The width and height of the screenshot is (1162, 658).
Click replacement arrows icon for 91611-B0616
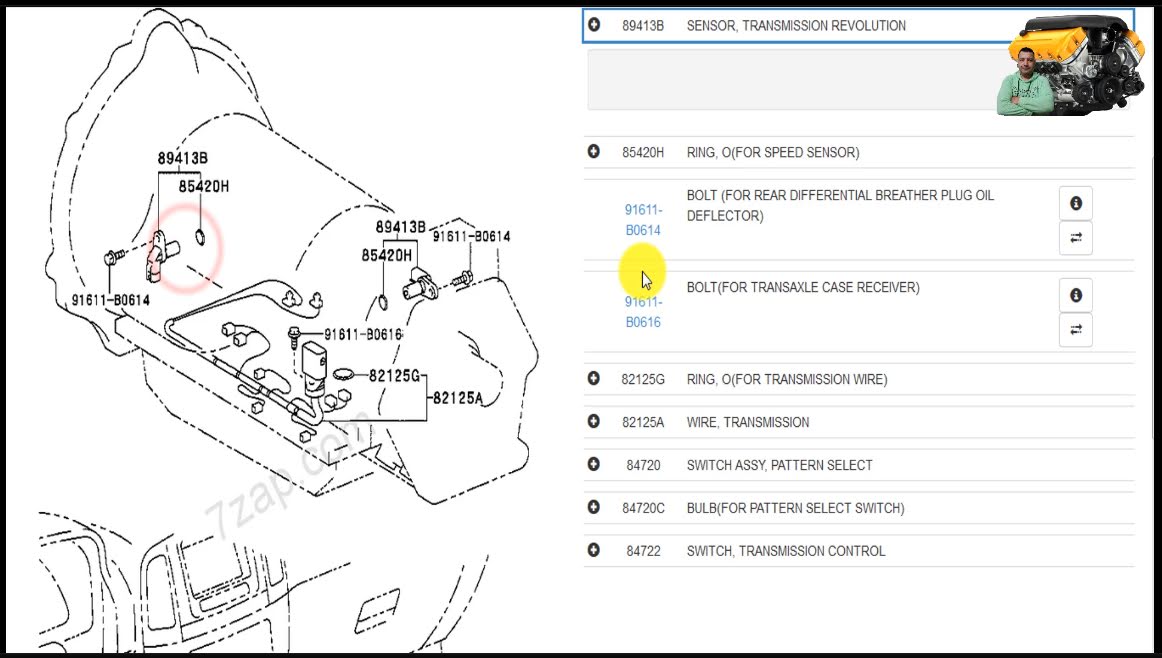pyautogui.click(x=1075, y=330)
